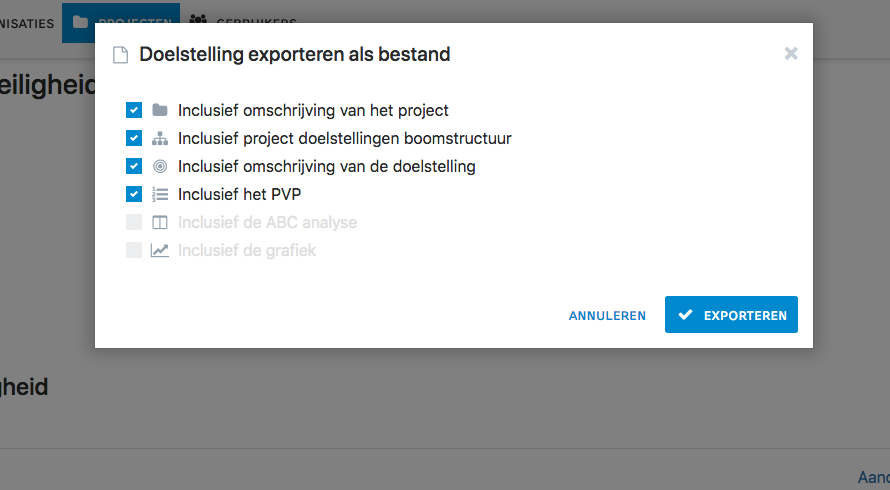The image size is (890, 490).
Task: Click the Exporteren button
Action: click(731, 315)
